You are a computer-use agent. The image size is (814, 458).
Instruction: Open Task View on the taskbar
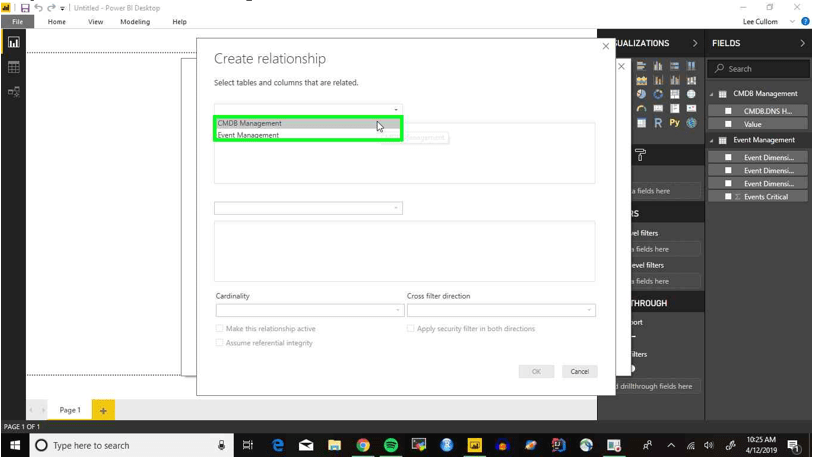(248, 445)
